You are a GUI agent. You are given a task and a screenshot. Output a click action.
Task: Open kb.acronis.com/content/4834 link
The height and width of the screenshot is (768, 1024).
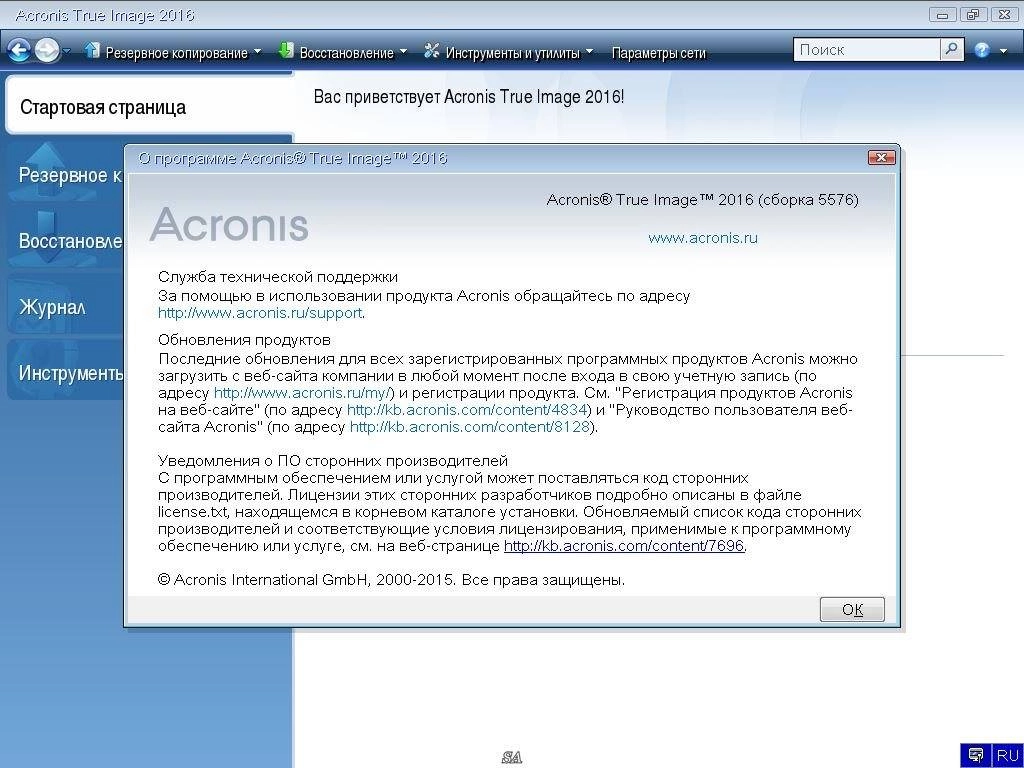pyautogui.click(x=467, y=410)
